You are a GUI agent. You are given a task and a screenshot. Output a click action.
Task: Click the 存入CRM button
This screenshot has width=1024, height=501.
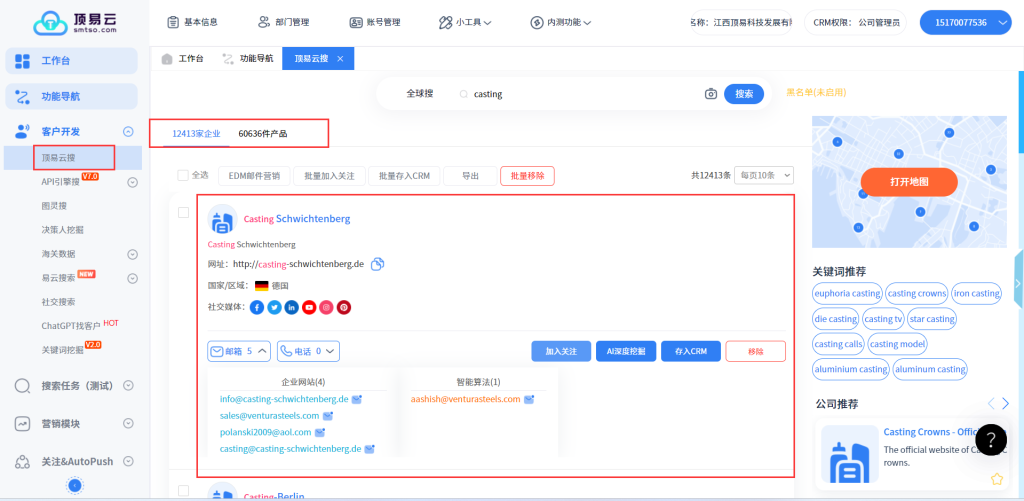pos(690,351)
